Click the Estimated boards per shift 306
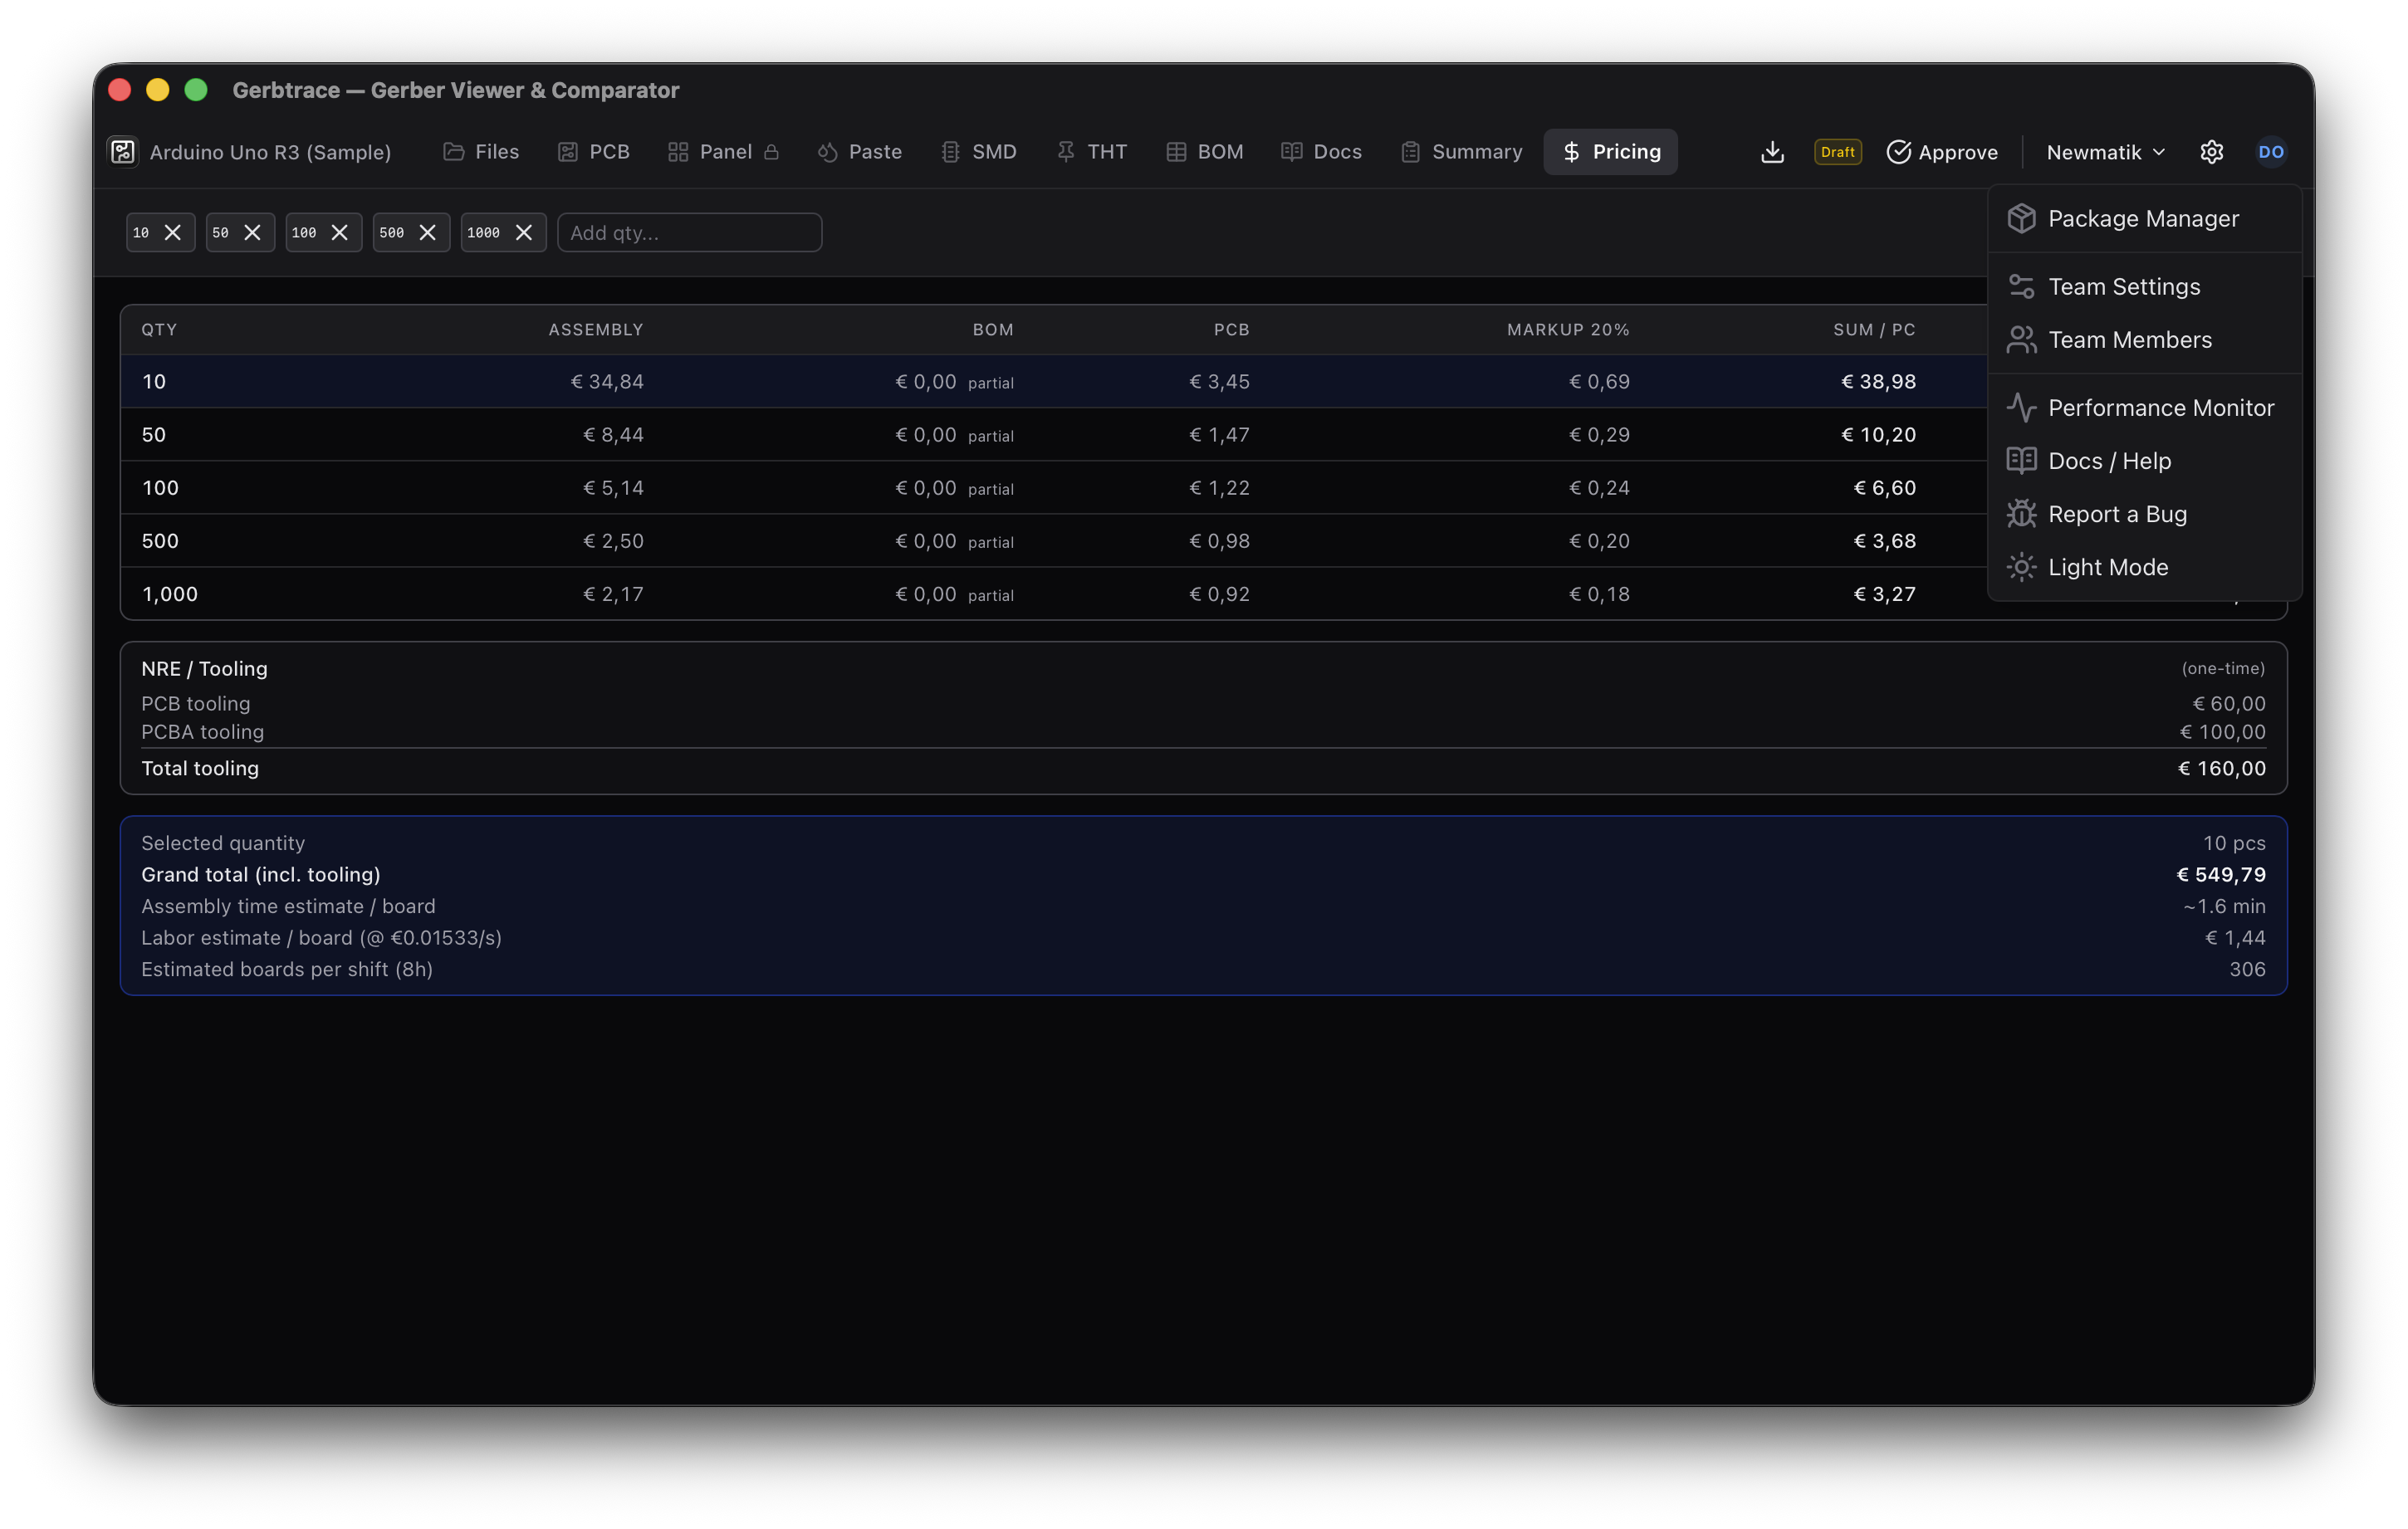The height and width of the screenshot is (1529, 2408). [x=2246, y=969]
